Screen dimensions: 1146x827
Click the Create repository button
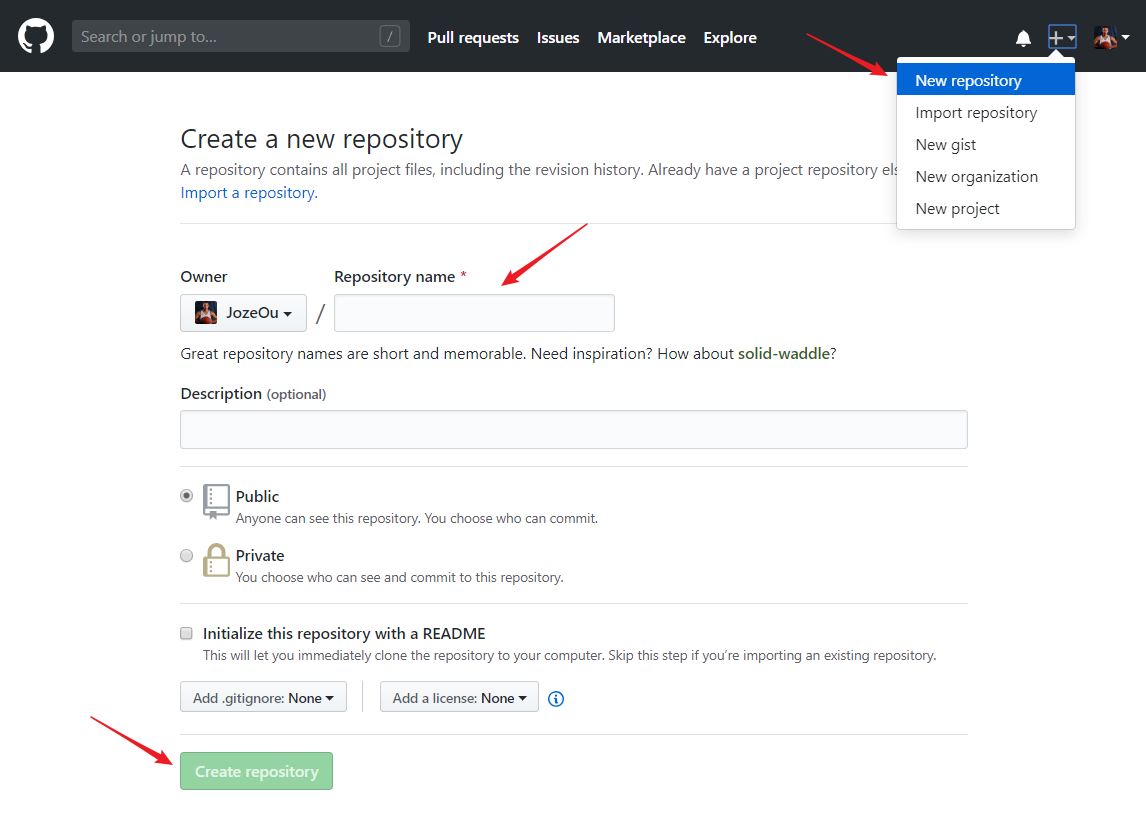pyautogui.click(x=257, y=771)
